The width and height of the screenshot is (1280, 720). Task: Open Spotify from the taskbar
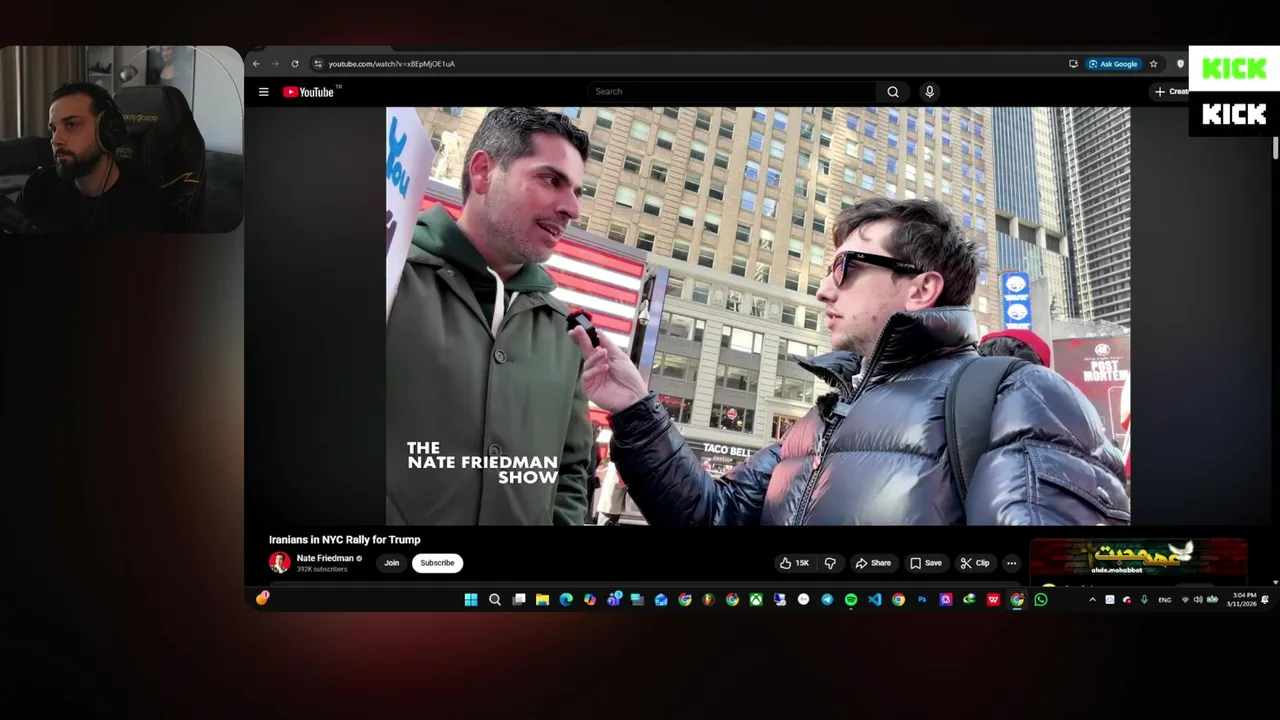coord(851,600)
